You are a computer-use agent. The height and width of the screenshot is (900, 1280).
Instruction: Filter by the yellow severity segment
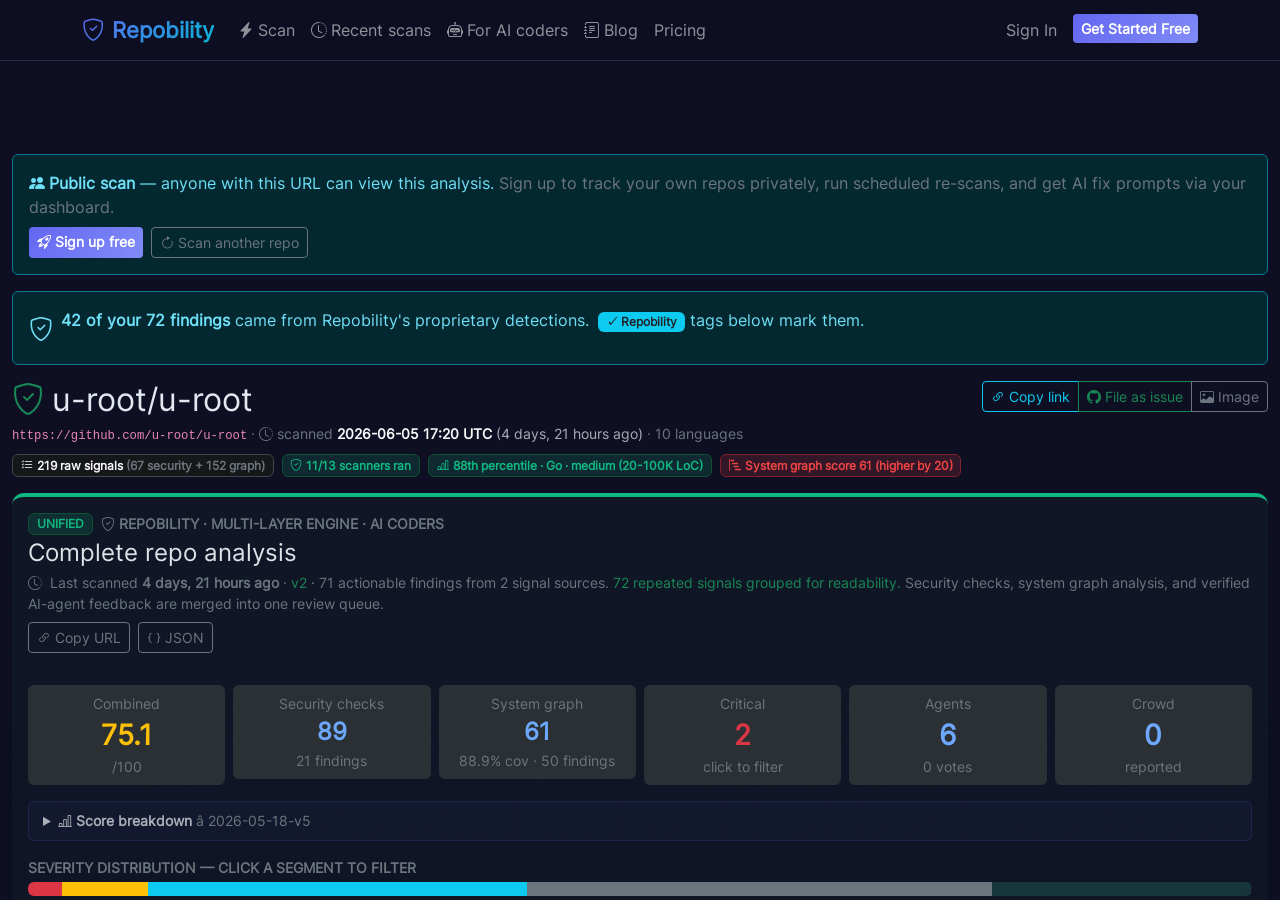coord(105,889)
